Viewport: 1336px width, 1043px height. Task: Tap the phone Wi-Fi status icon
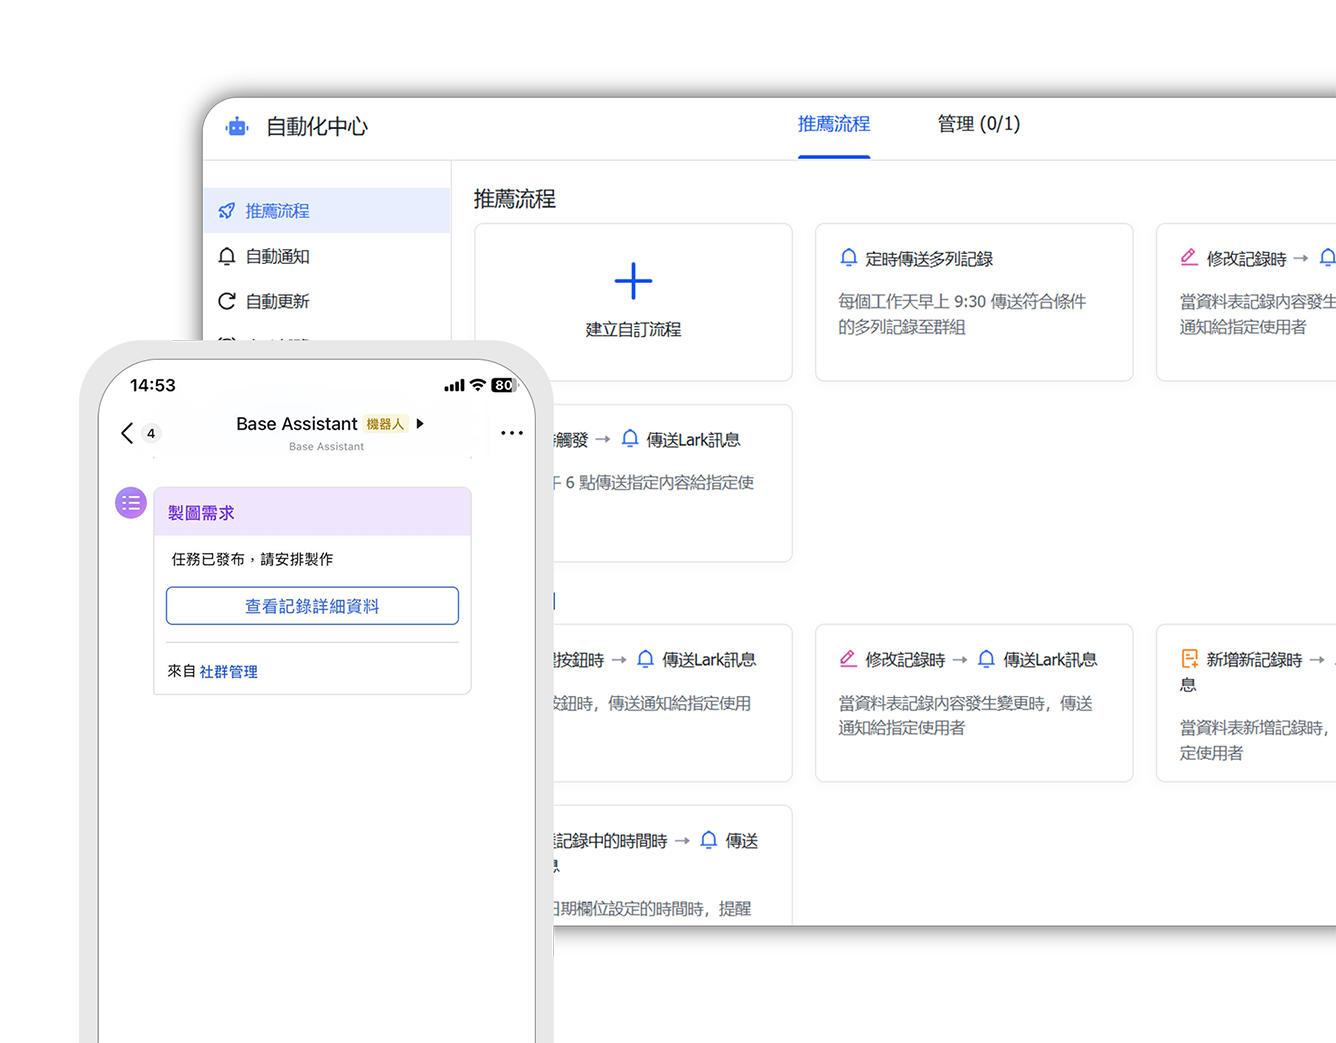[478, 385]
